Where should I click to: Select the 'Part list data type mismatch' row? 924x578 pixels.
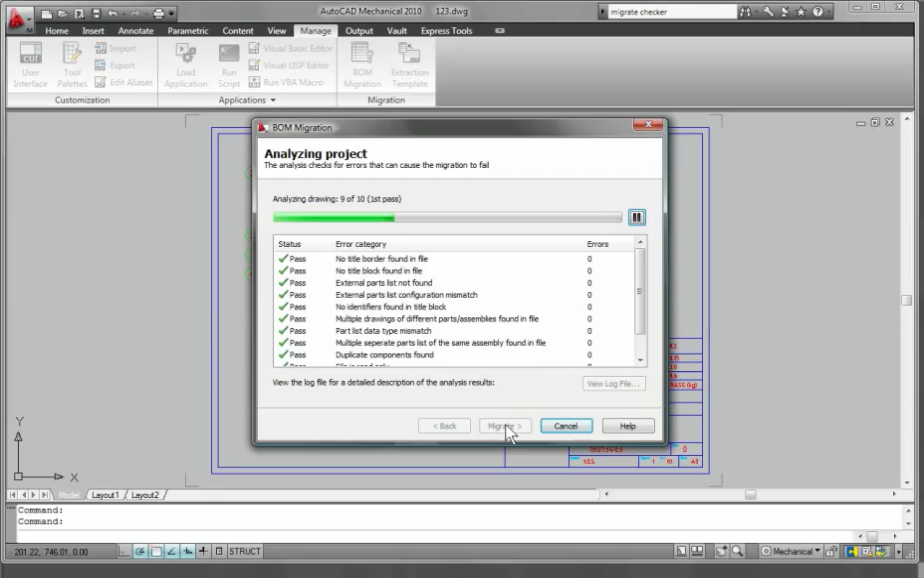point(453,331)
